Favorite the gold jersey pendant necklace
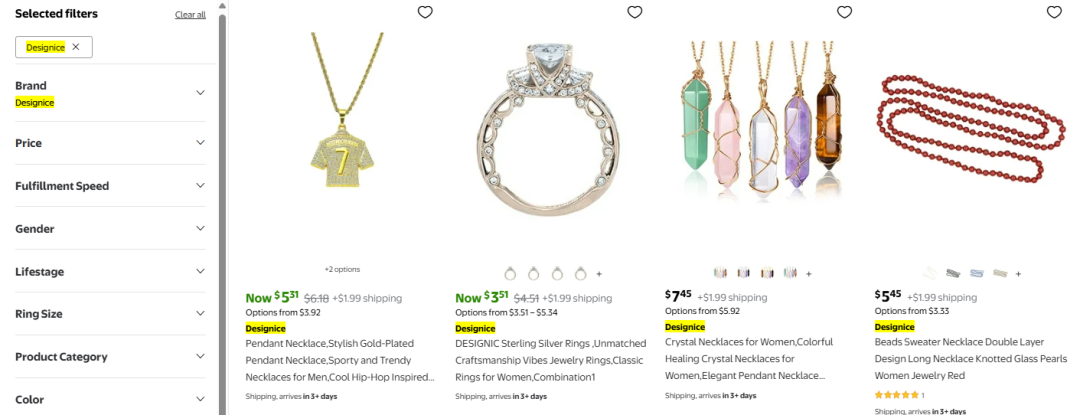The width and height of the screenshot is (1080, 415). click(x=425, y=12)
